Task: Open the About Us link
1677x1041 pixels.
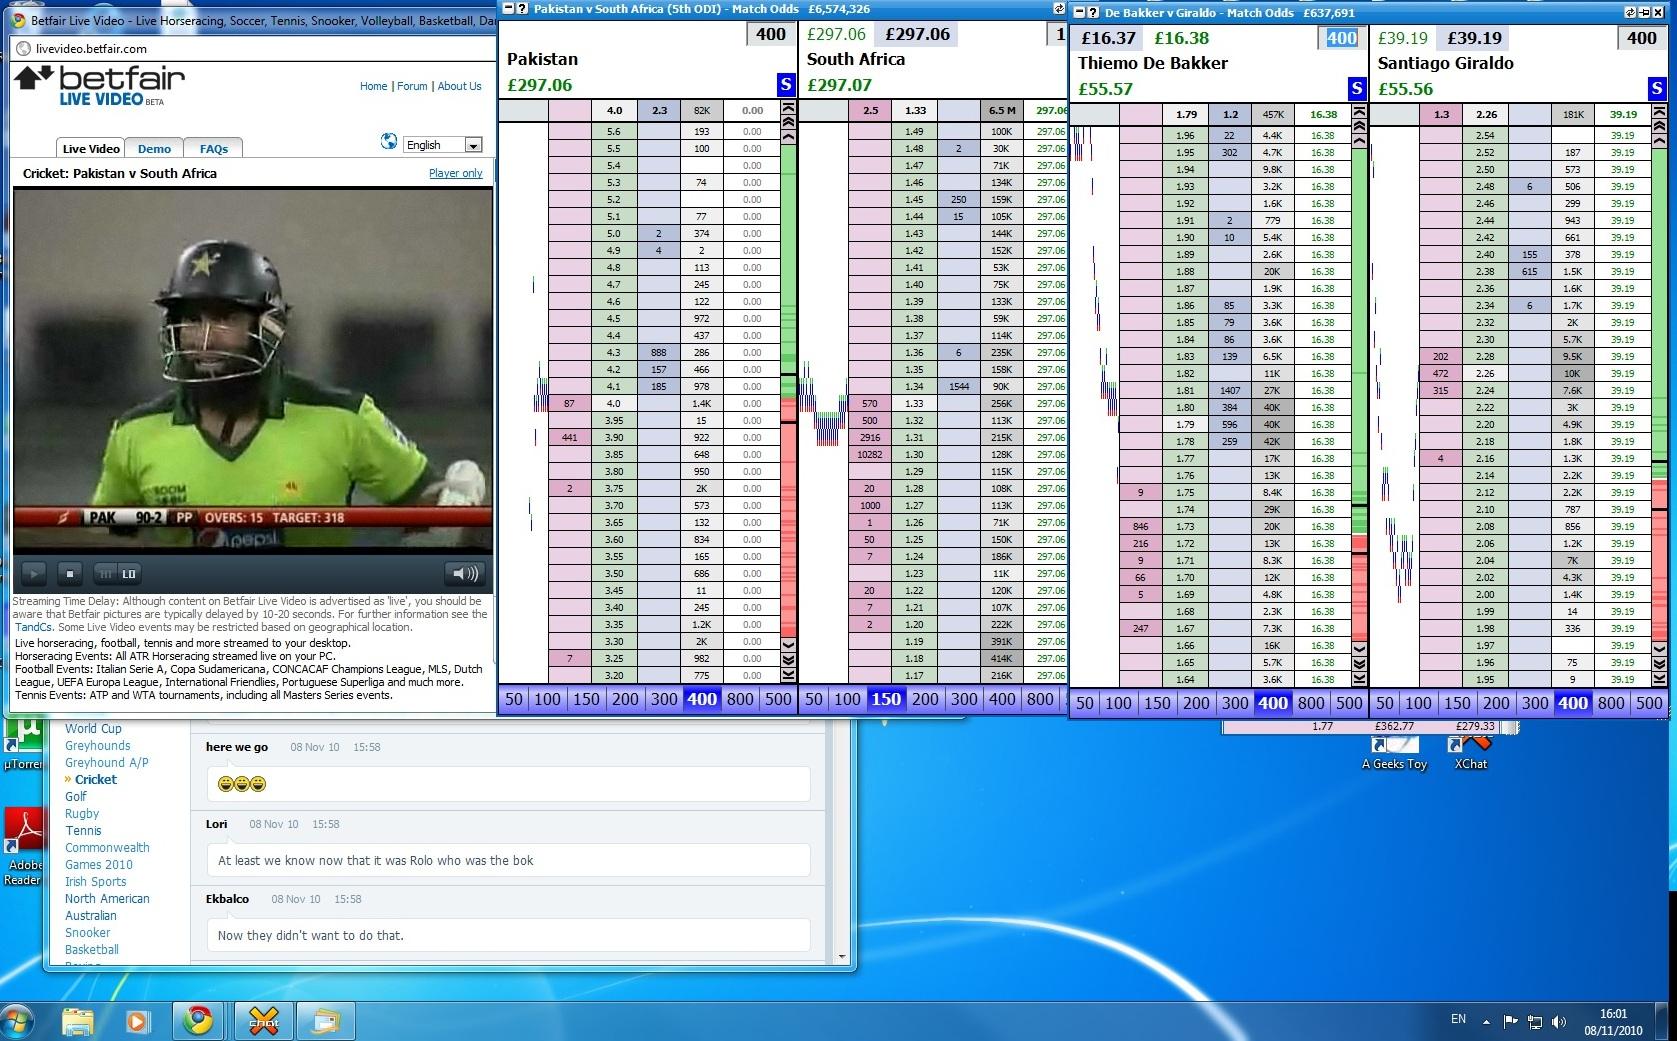Action: [x=459, y=86]
